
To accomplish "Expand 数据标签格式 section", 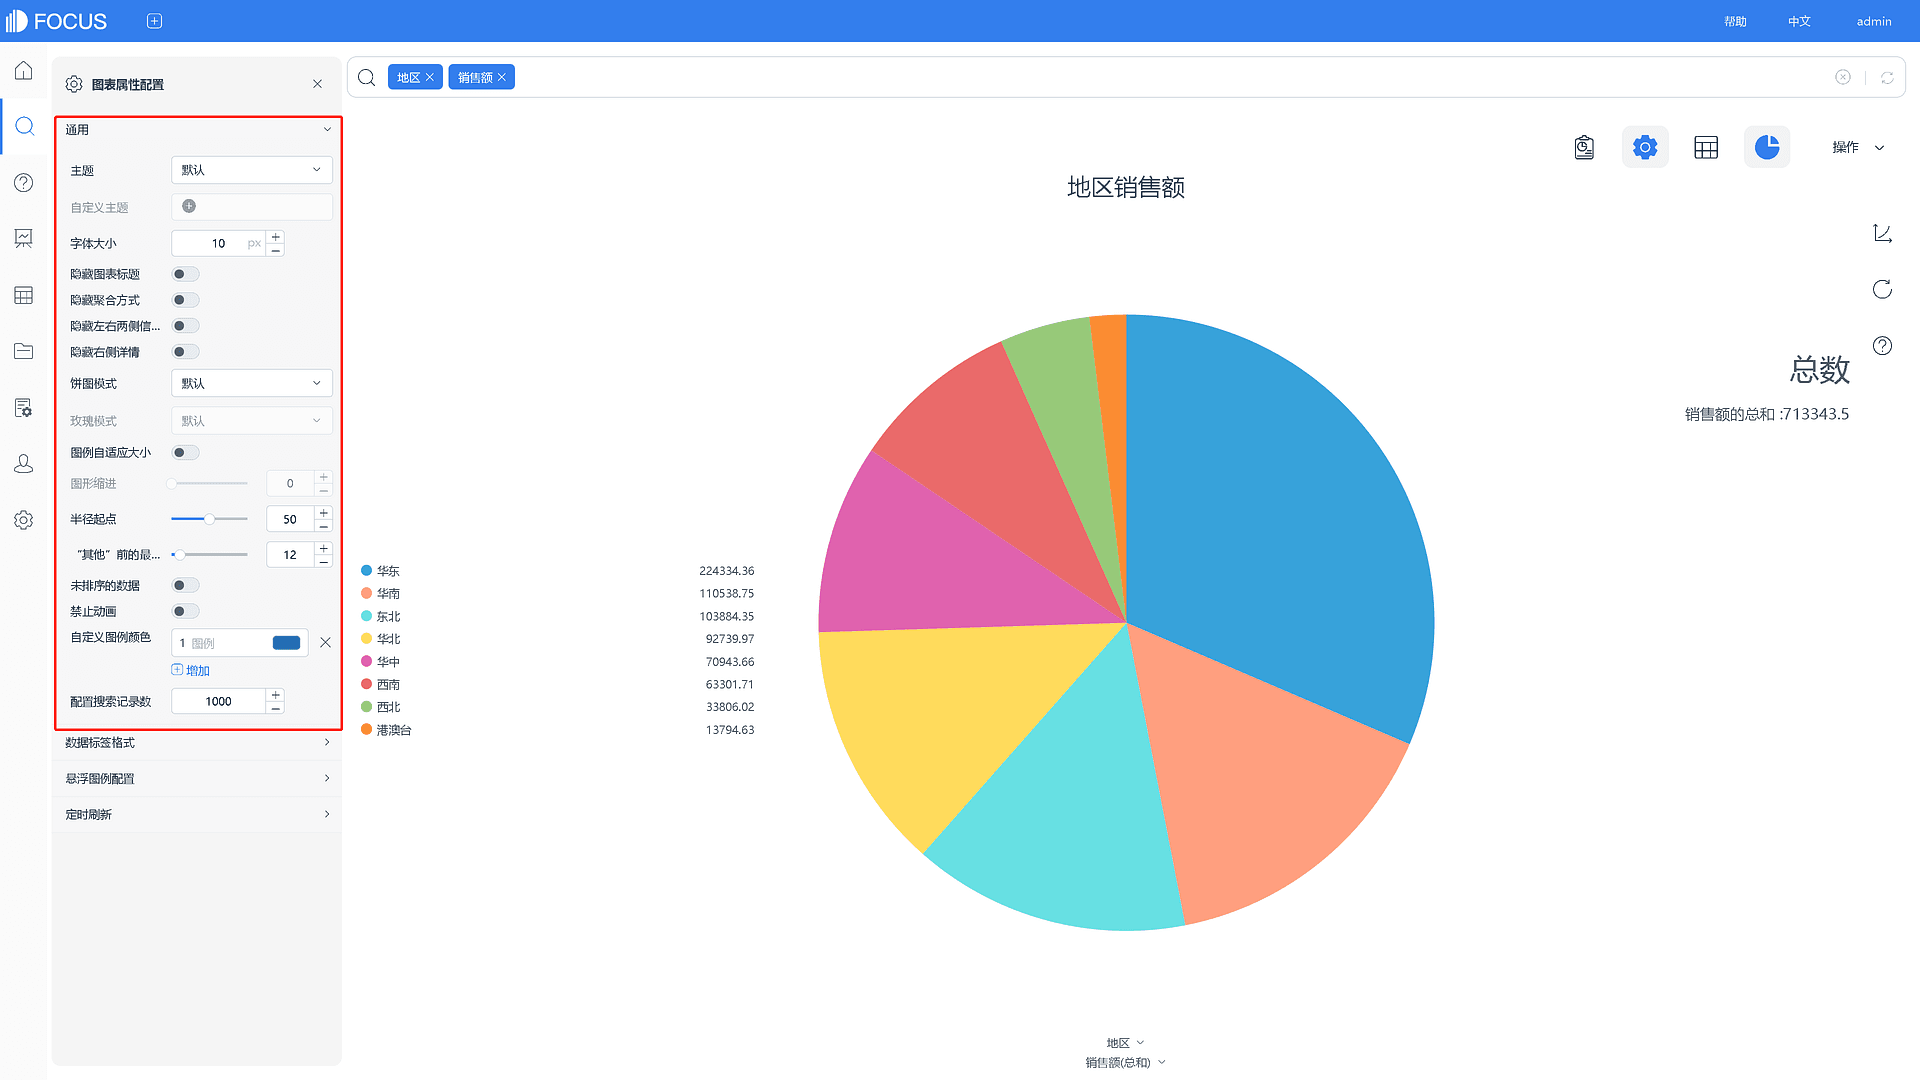I will click(198, 741).
